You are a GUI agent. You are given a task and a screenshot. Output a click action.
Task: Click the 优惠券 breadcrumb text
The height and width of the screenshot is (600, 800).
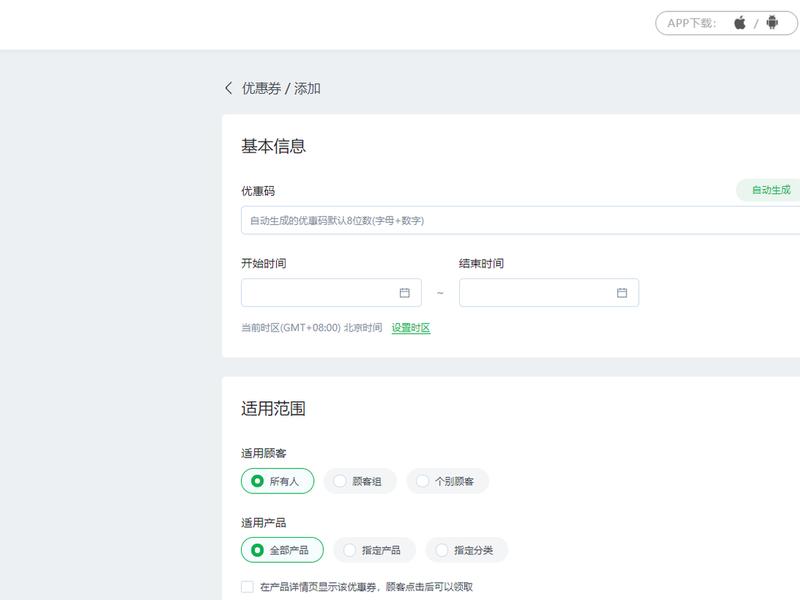coord(261,88)
